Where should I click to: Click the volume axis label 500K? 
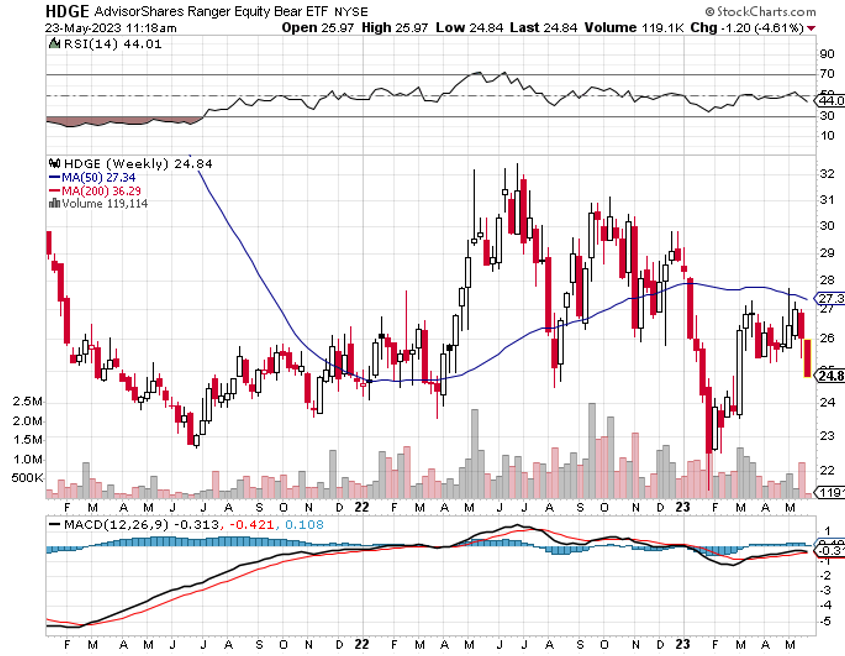pyautogui.click(x=27, y=478)
